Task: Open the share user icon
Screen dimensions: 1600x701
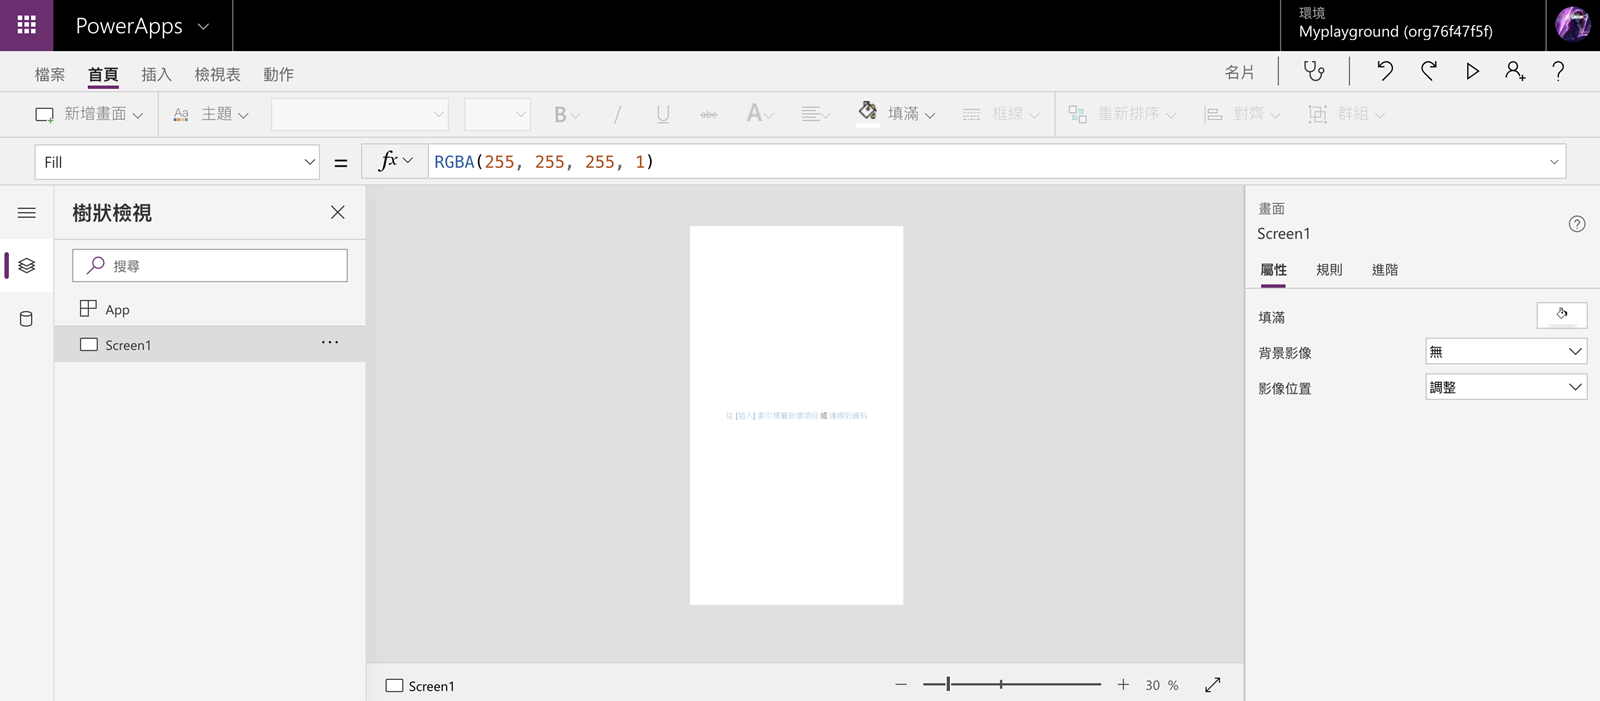Action: pos(1515,71)
